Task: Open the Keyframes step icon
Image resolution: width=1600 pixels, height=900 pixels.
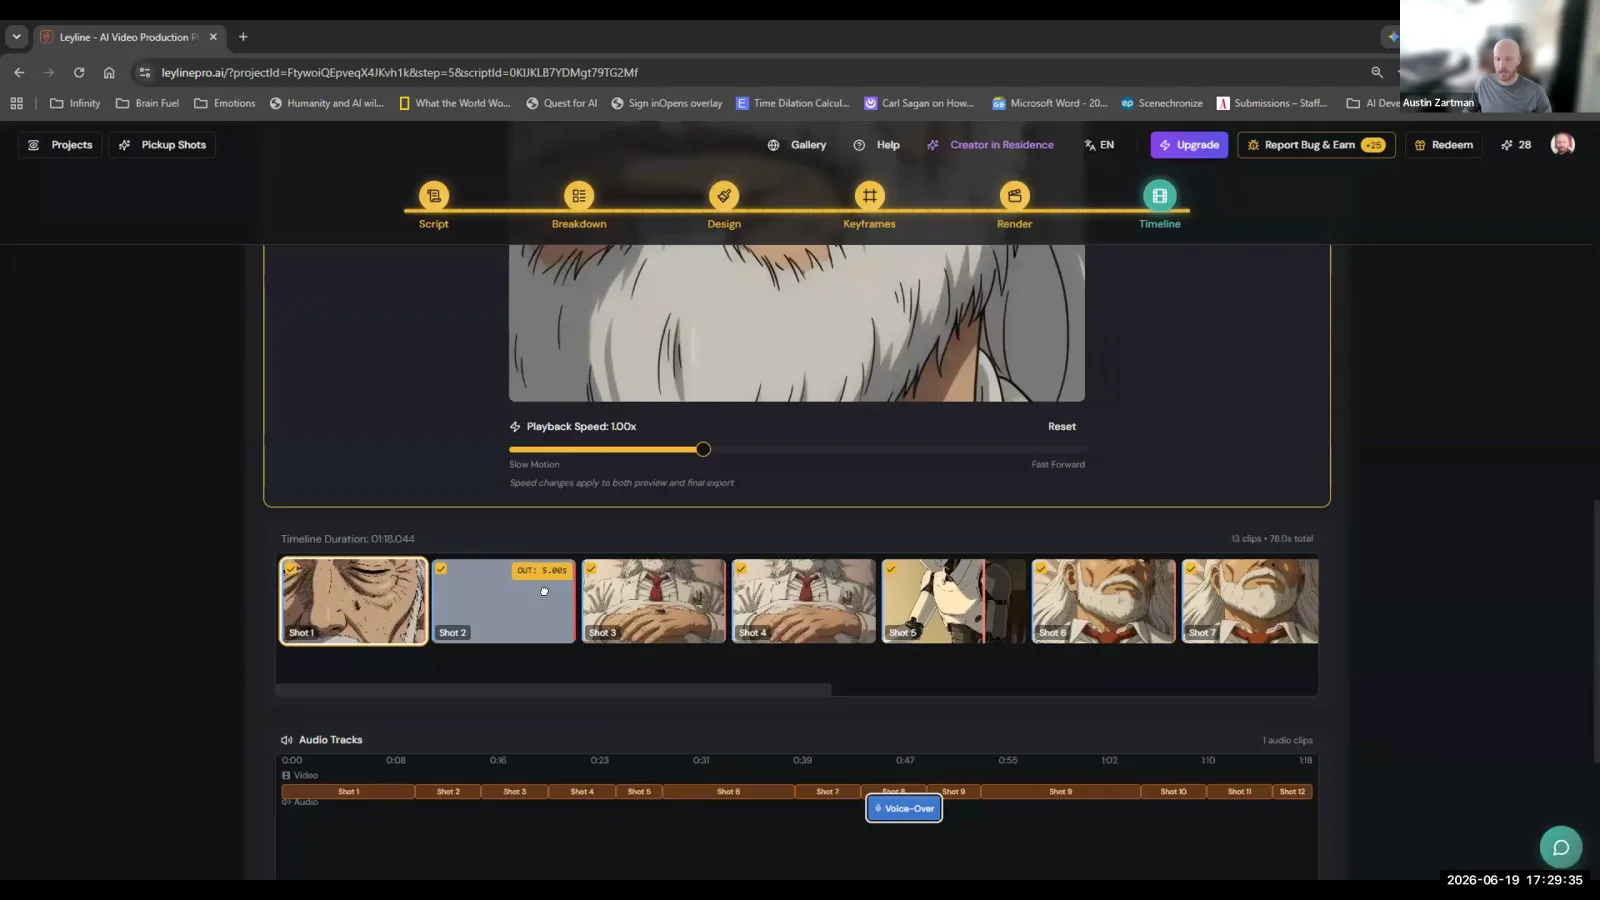Action: point(869,196)
